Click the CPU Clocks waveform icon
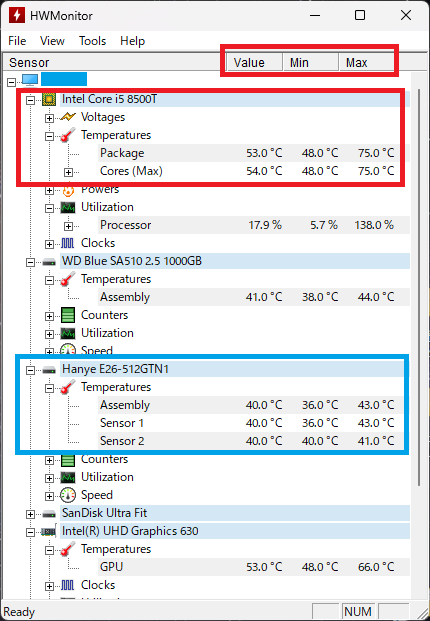 pyautogui.click(x=68, y=243)
